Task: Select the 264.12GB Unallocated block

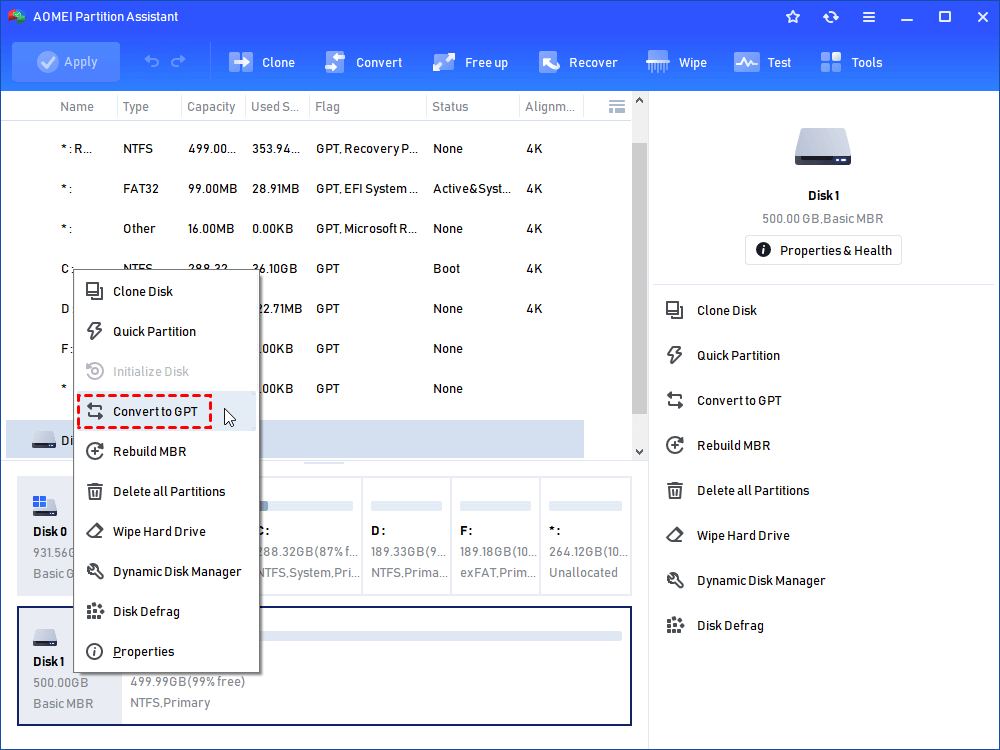Action: [x=585, y=536]
